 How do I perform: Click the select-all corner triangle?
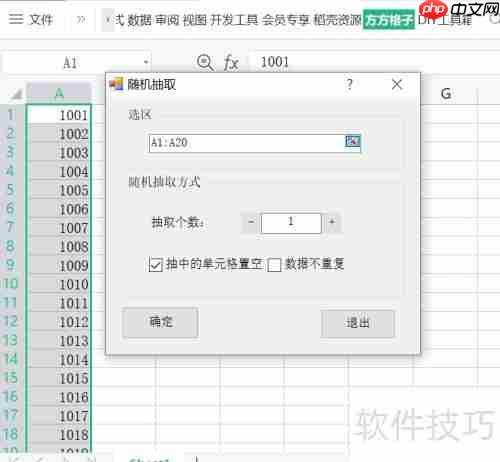pyautogui.click(x=16, y=95)
